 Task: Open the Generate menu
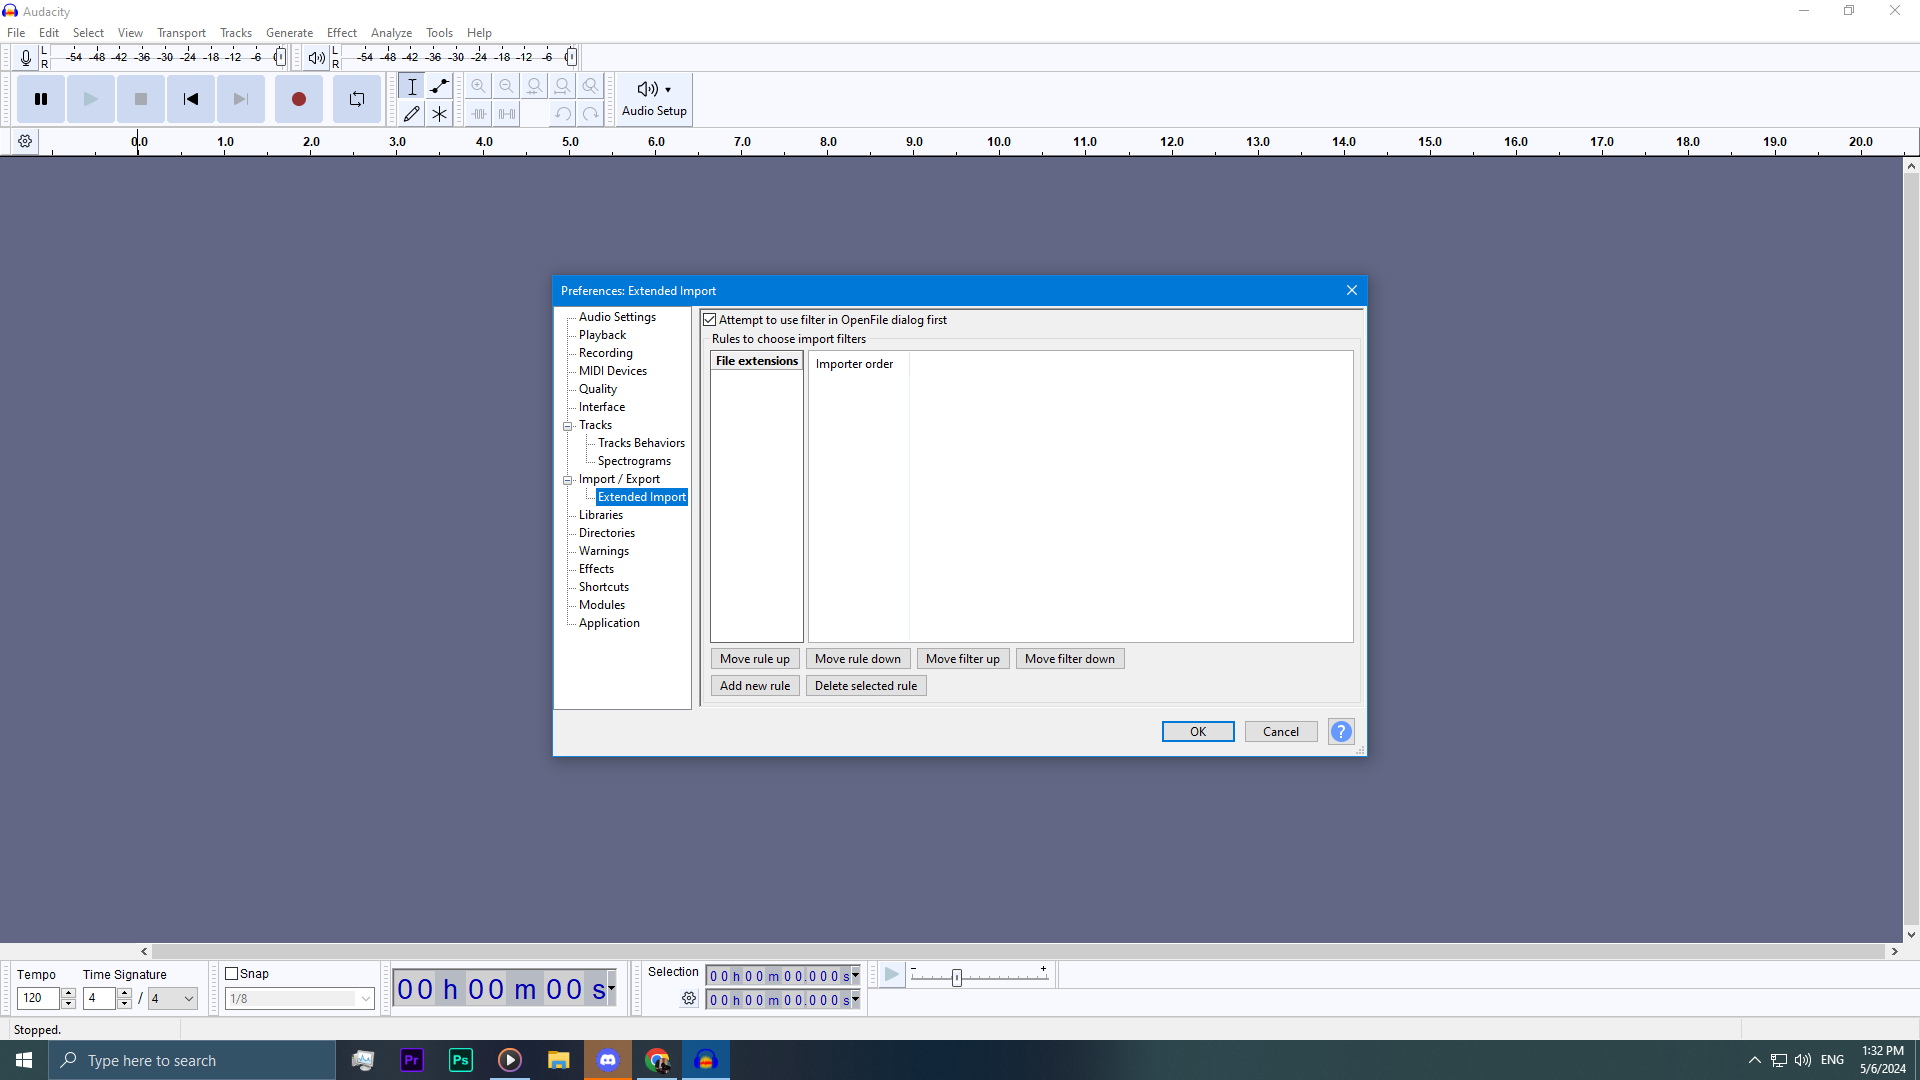tap(289, 33)
